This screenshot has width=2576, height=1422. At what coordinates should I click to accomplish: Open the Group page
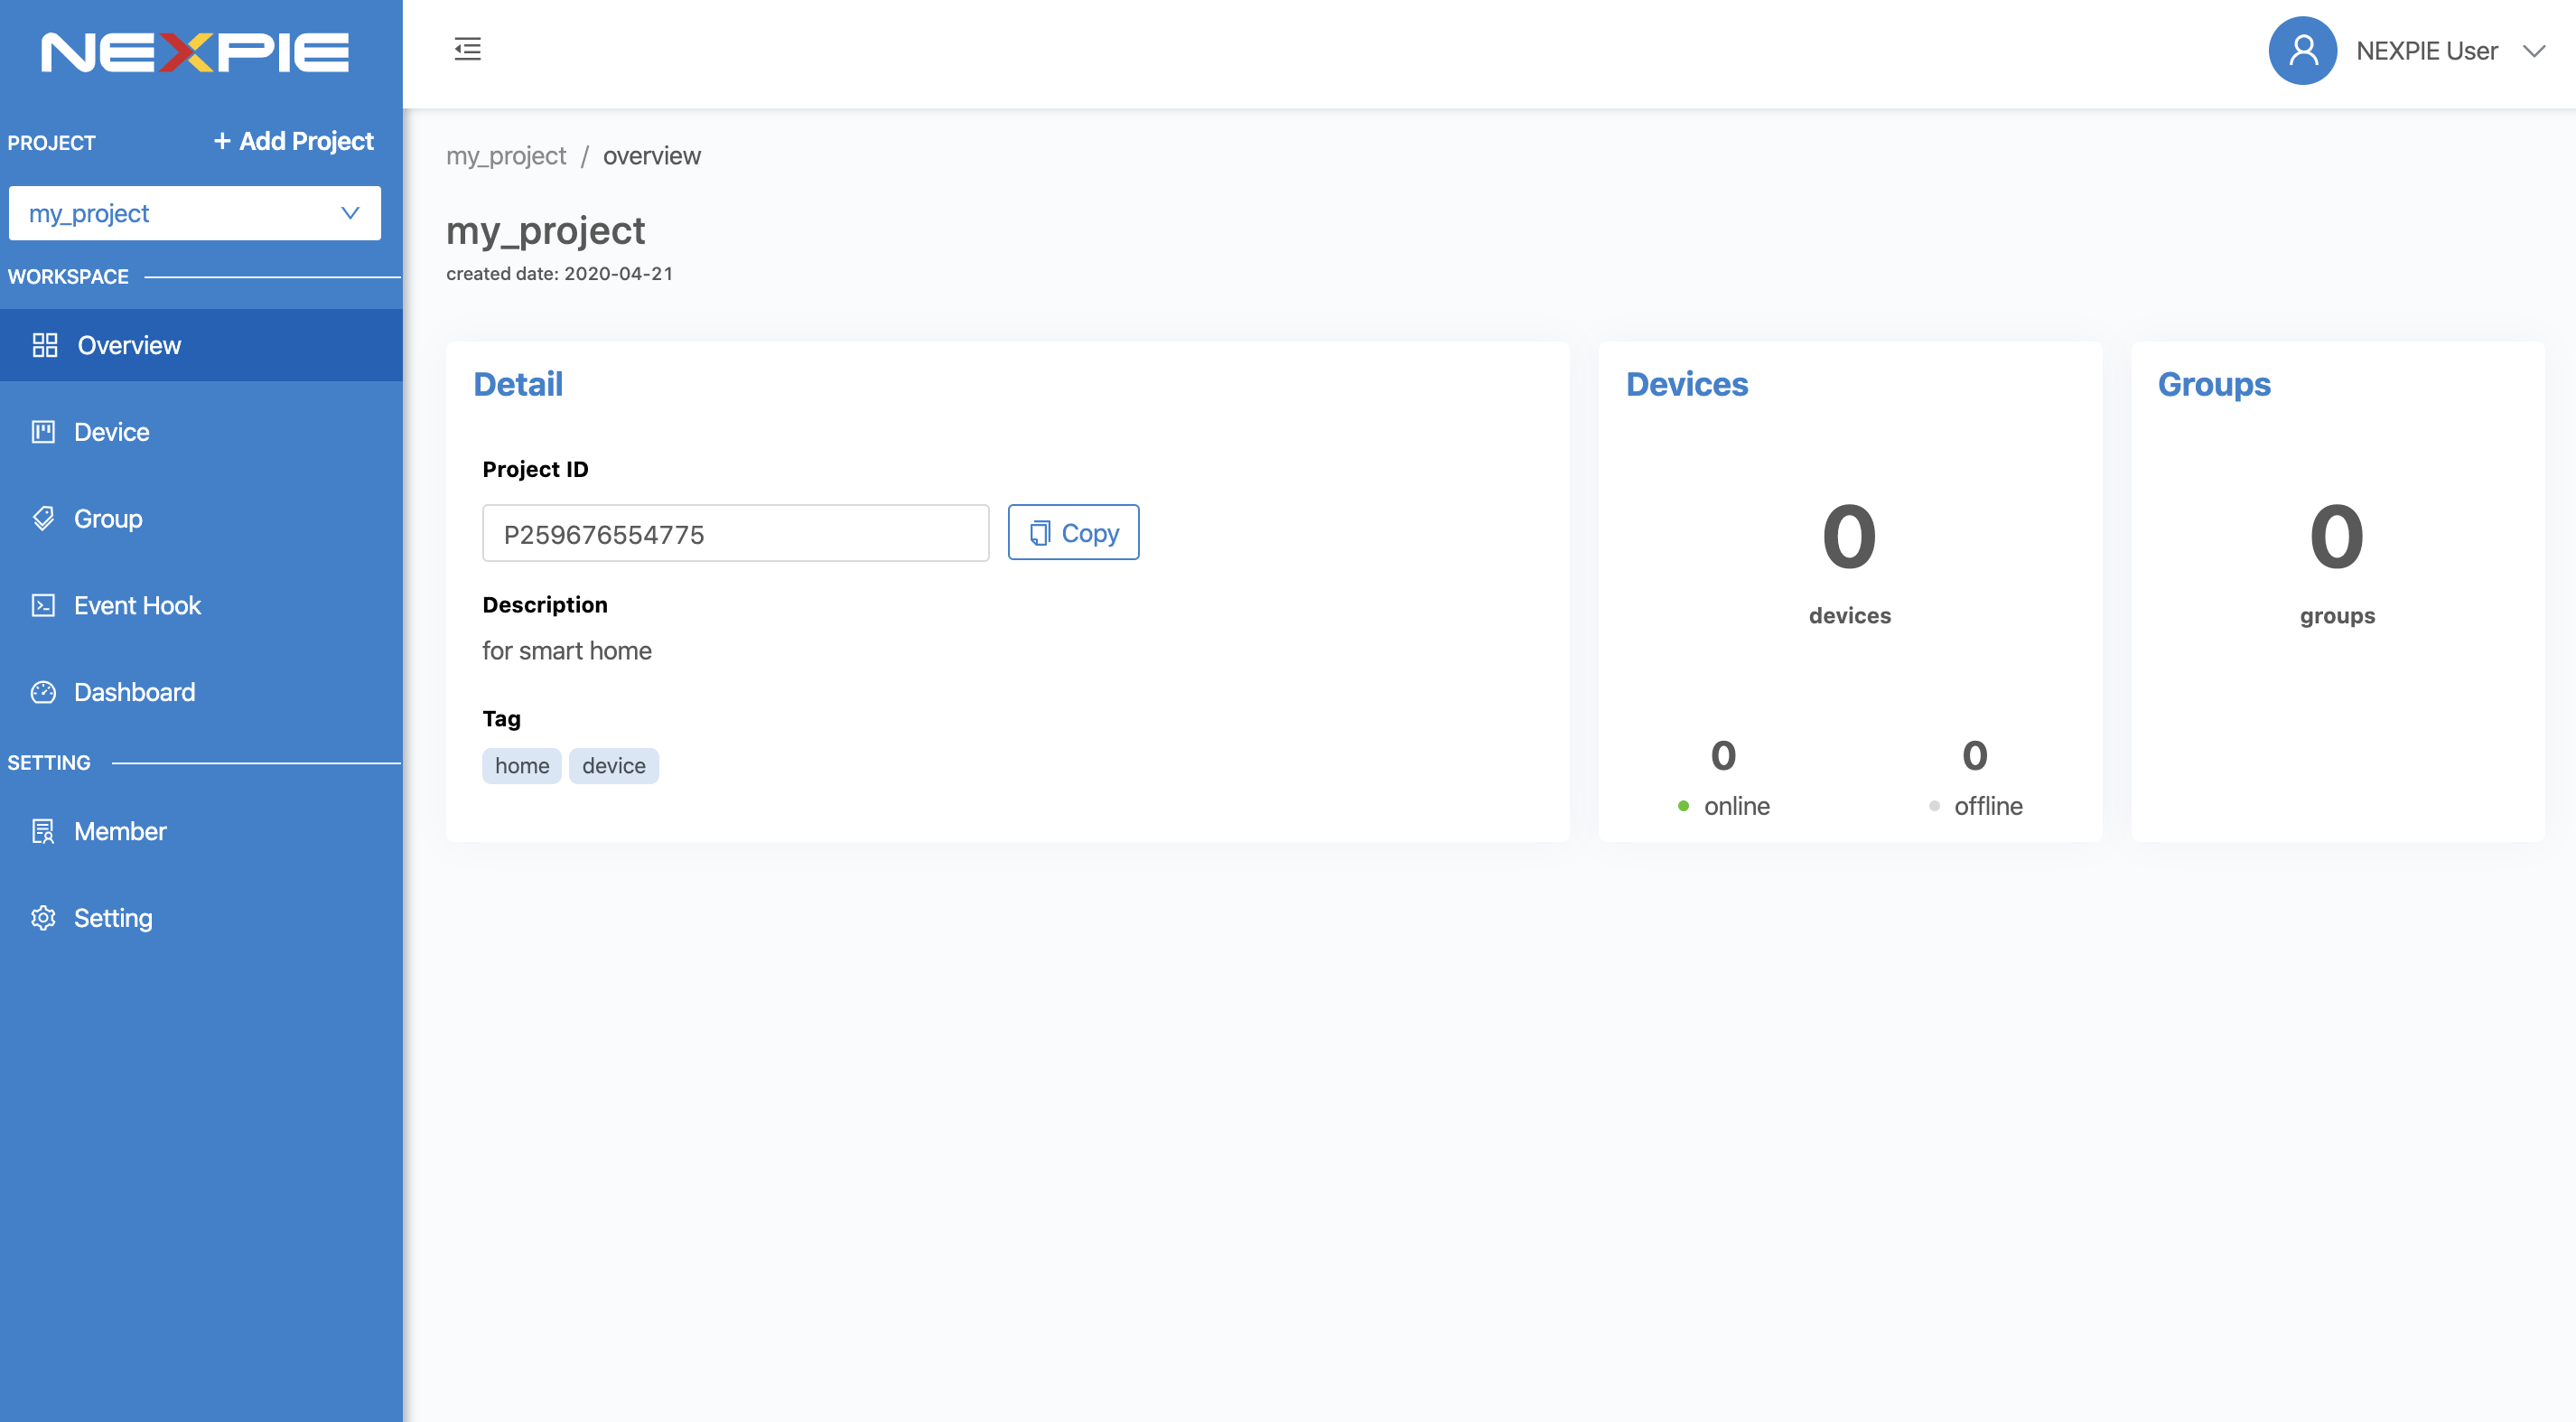pyautogui.click(x=201, y=519)
